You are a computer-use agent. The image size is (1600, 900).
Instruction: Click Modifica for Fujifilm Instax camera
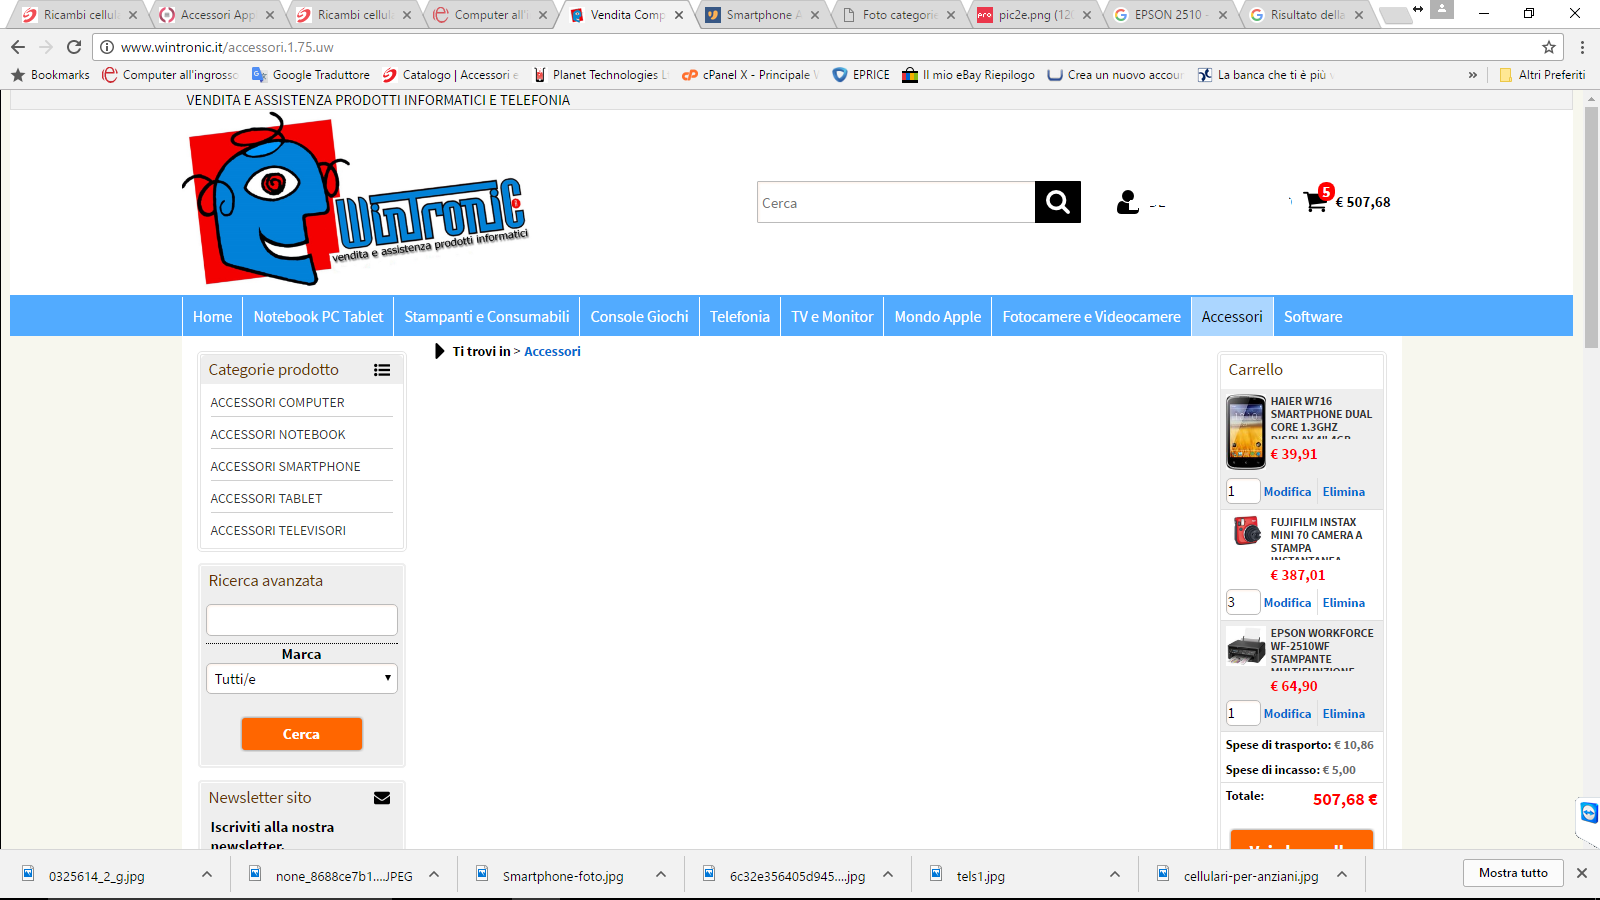tap(1287, 603)
